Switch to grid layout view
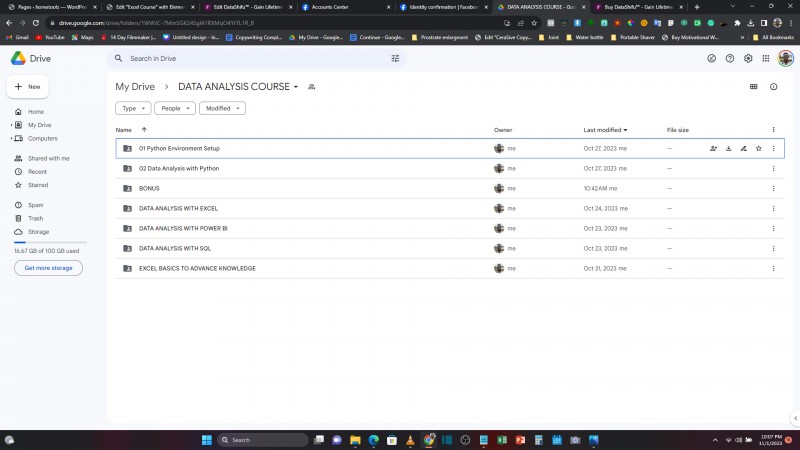This screenshot has height=450, width=800. click(754, 87)
